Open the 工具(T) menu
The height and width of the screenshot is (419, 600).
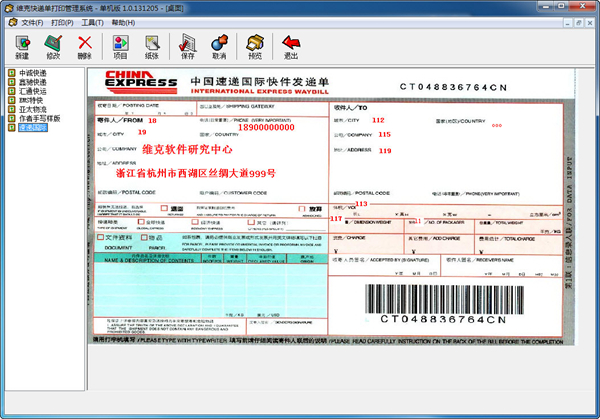(92, 23)
